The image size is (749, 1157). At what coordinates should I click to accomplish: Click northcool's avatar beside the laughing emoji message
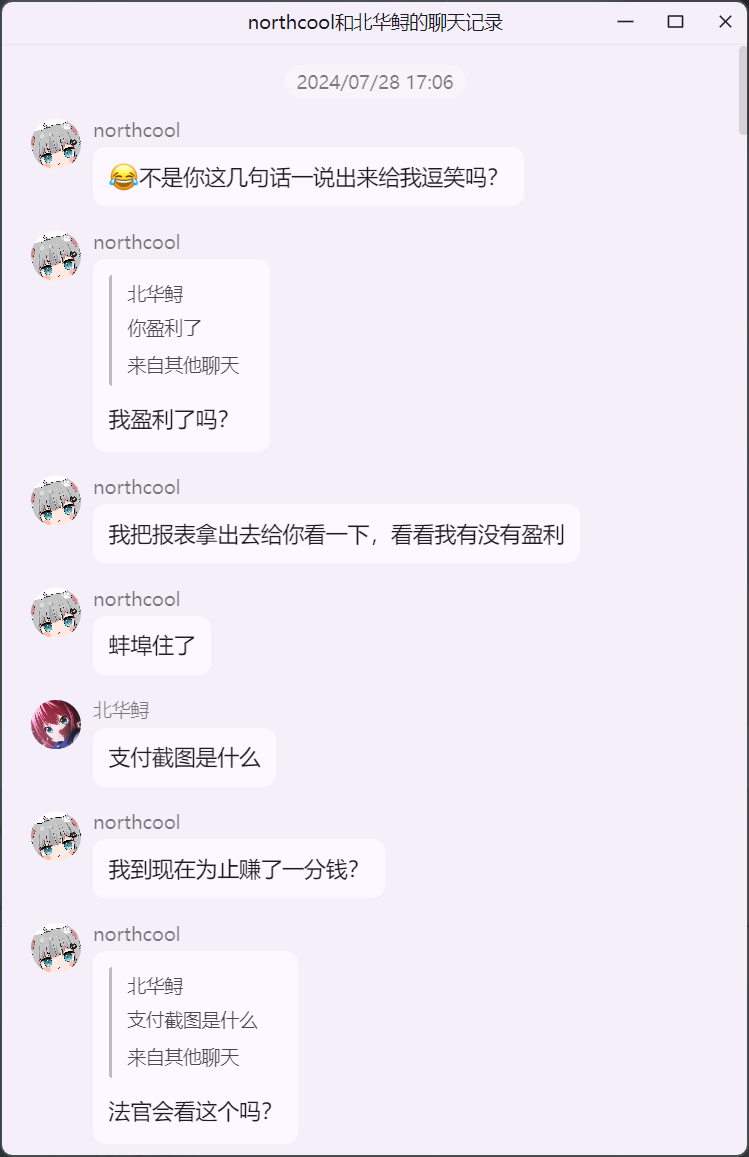click(x=56, y=144)
